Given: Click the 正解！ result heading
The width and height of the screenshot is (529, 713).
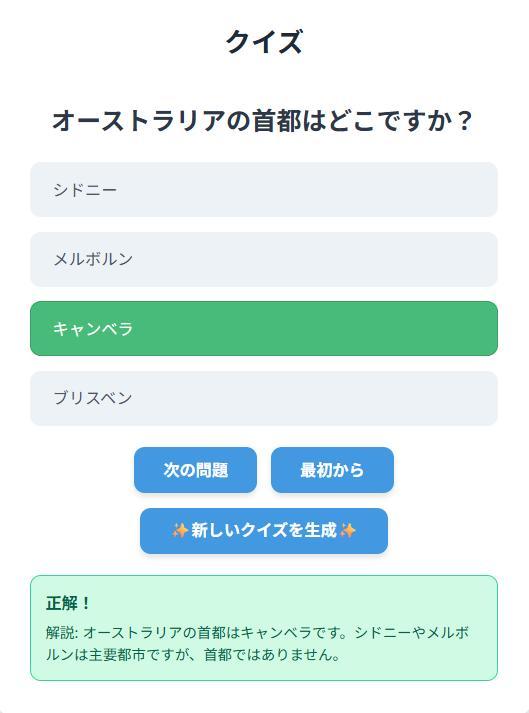Looking at the screenshot, I should [x=68, y=603].
